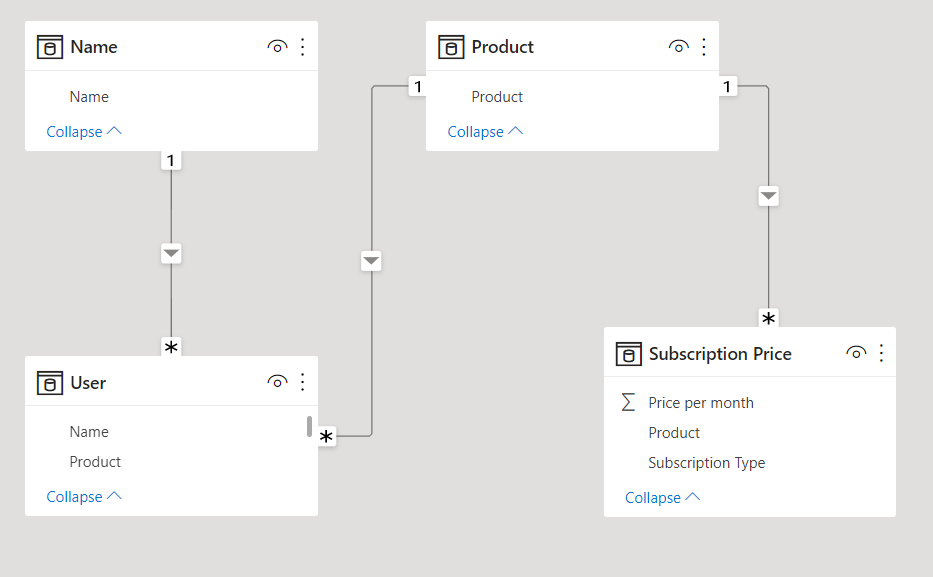The image size is (933, 577).
Task: Click the asterisk marker right of User table
Action: pos(327,437)
